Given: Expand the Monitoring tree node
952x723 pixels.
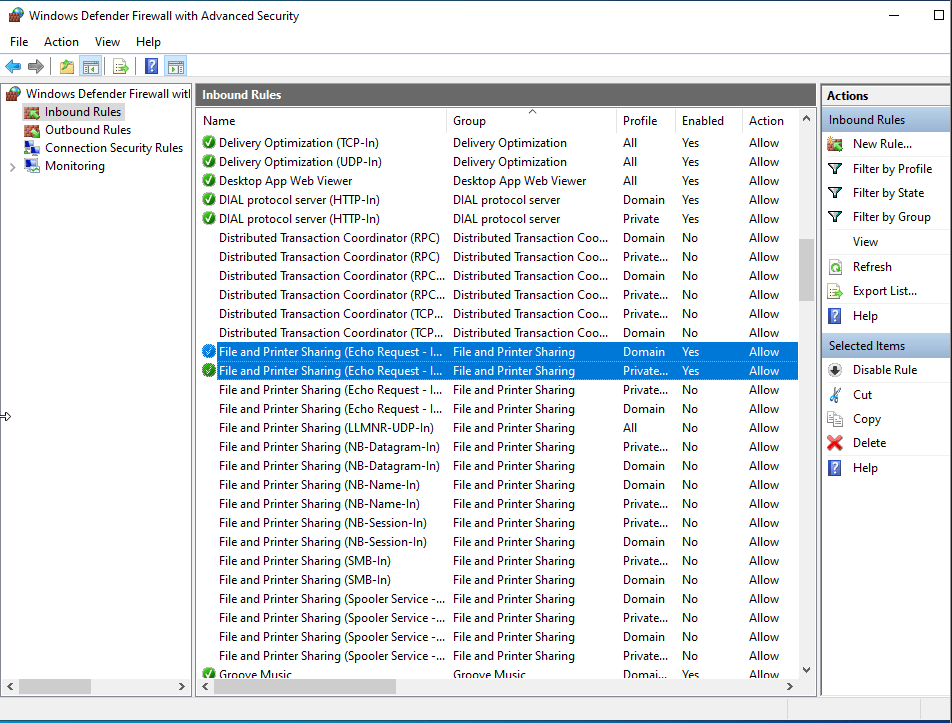Looking at the screenshot, I should (12, 167).
